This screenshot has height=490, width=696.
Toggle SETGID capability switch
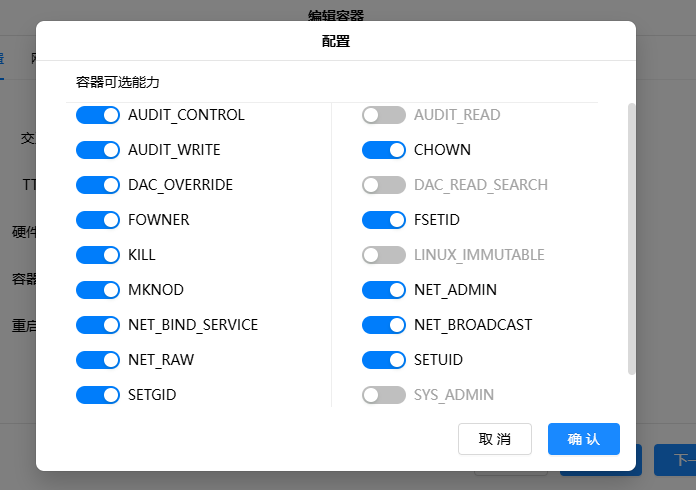pyautogui.click(x=98, y=395)
